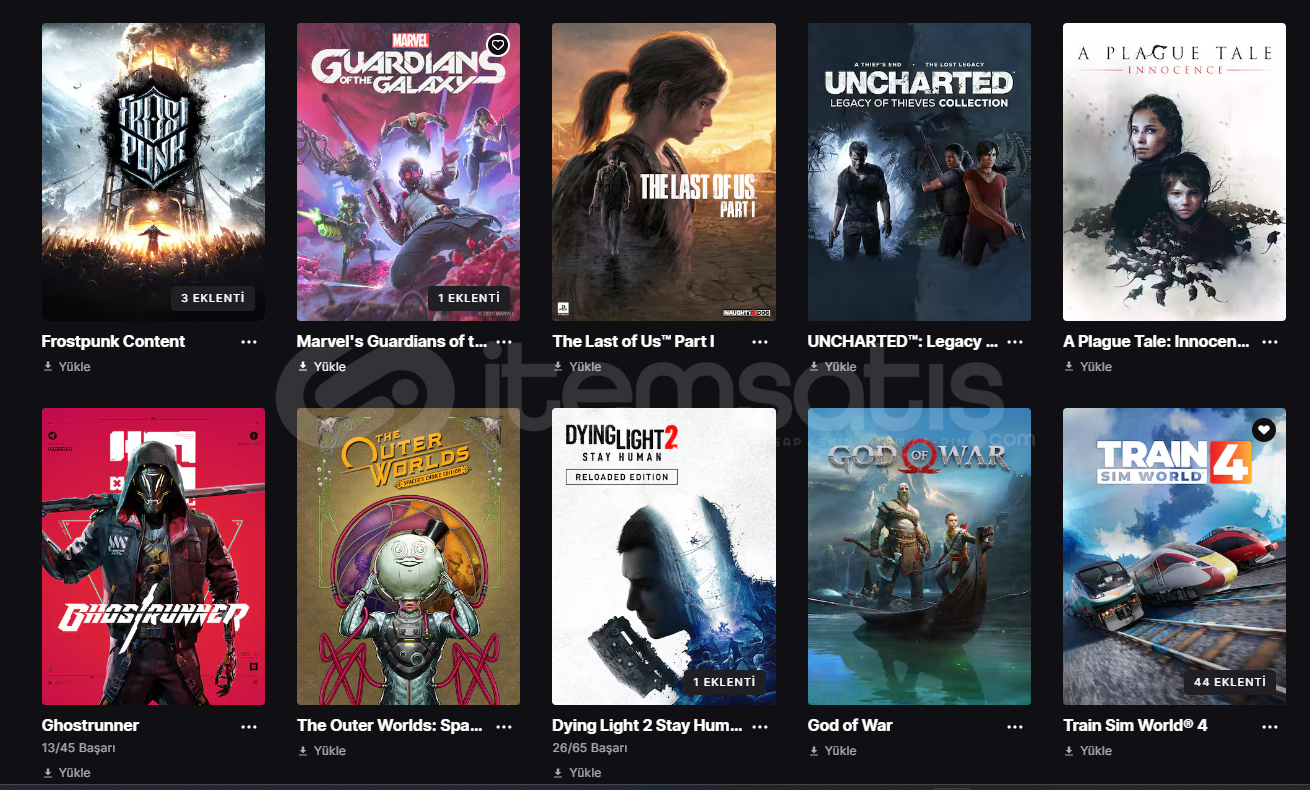Image resolution: width=1310 pixels, height=790 pixels.
Task: Open three-dot menu for God of War
Action: tap(1015, 727)
